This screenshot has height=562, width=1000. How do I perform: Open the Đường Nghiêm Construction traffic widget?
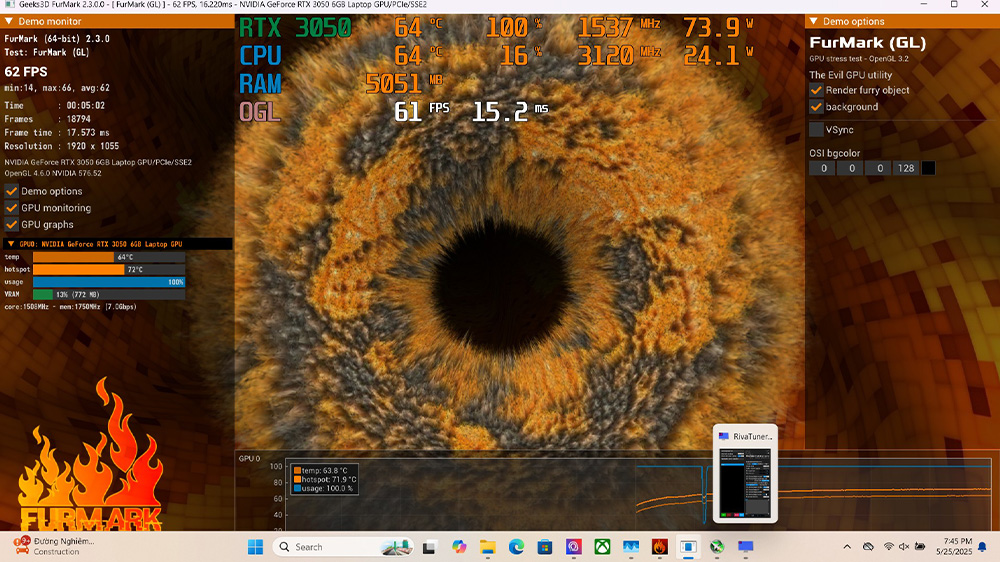[55, 546]
